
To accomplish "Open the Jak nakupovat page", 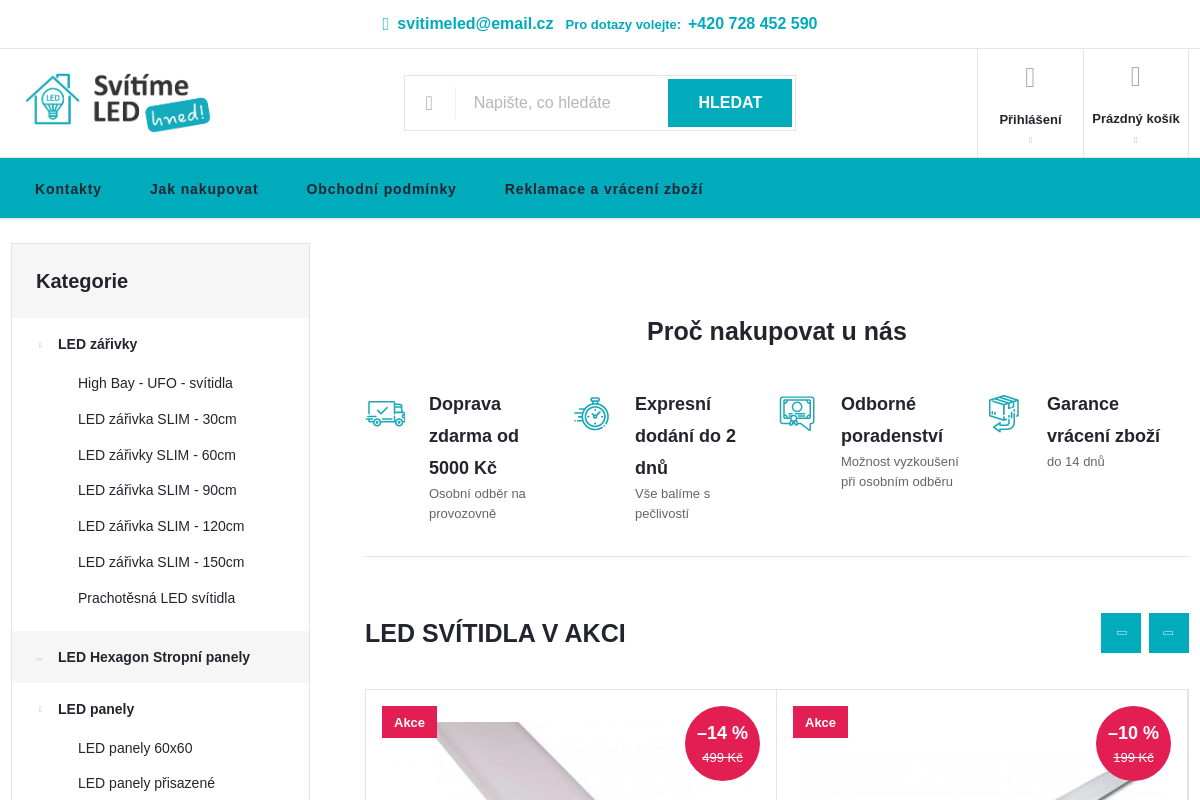I will tap(204, 188).
